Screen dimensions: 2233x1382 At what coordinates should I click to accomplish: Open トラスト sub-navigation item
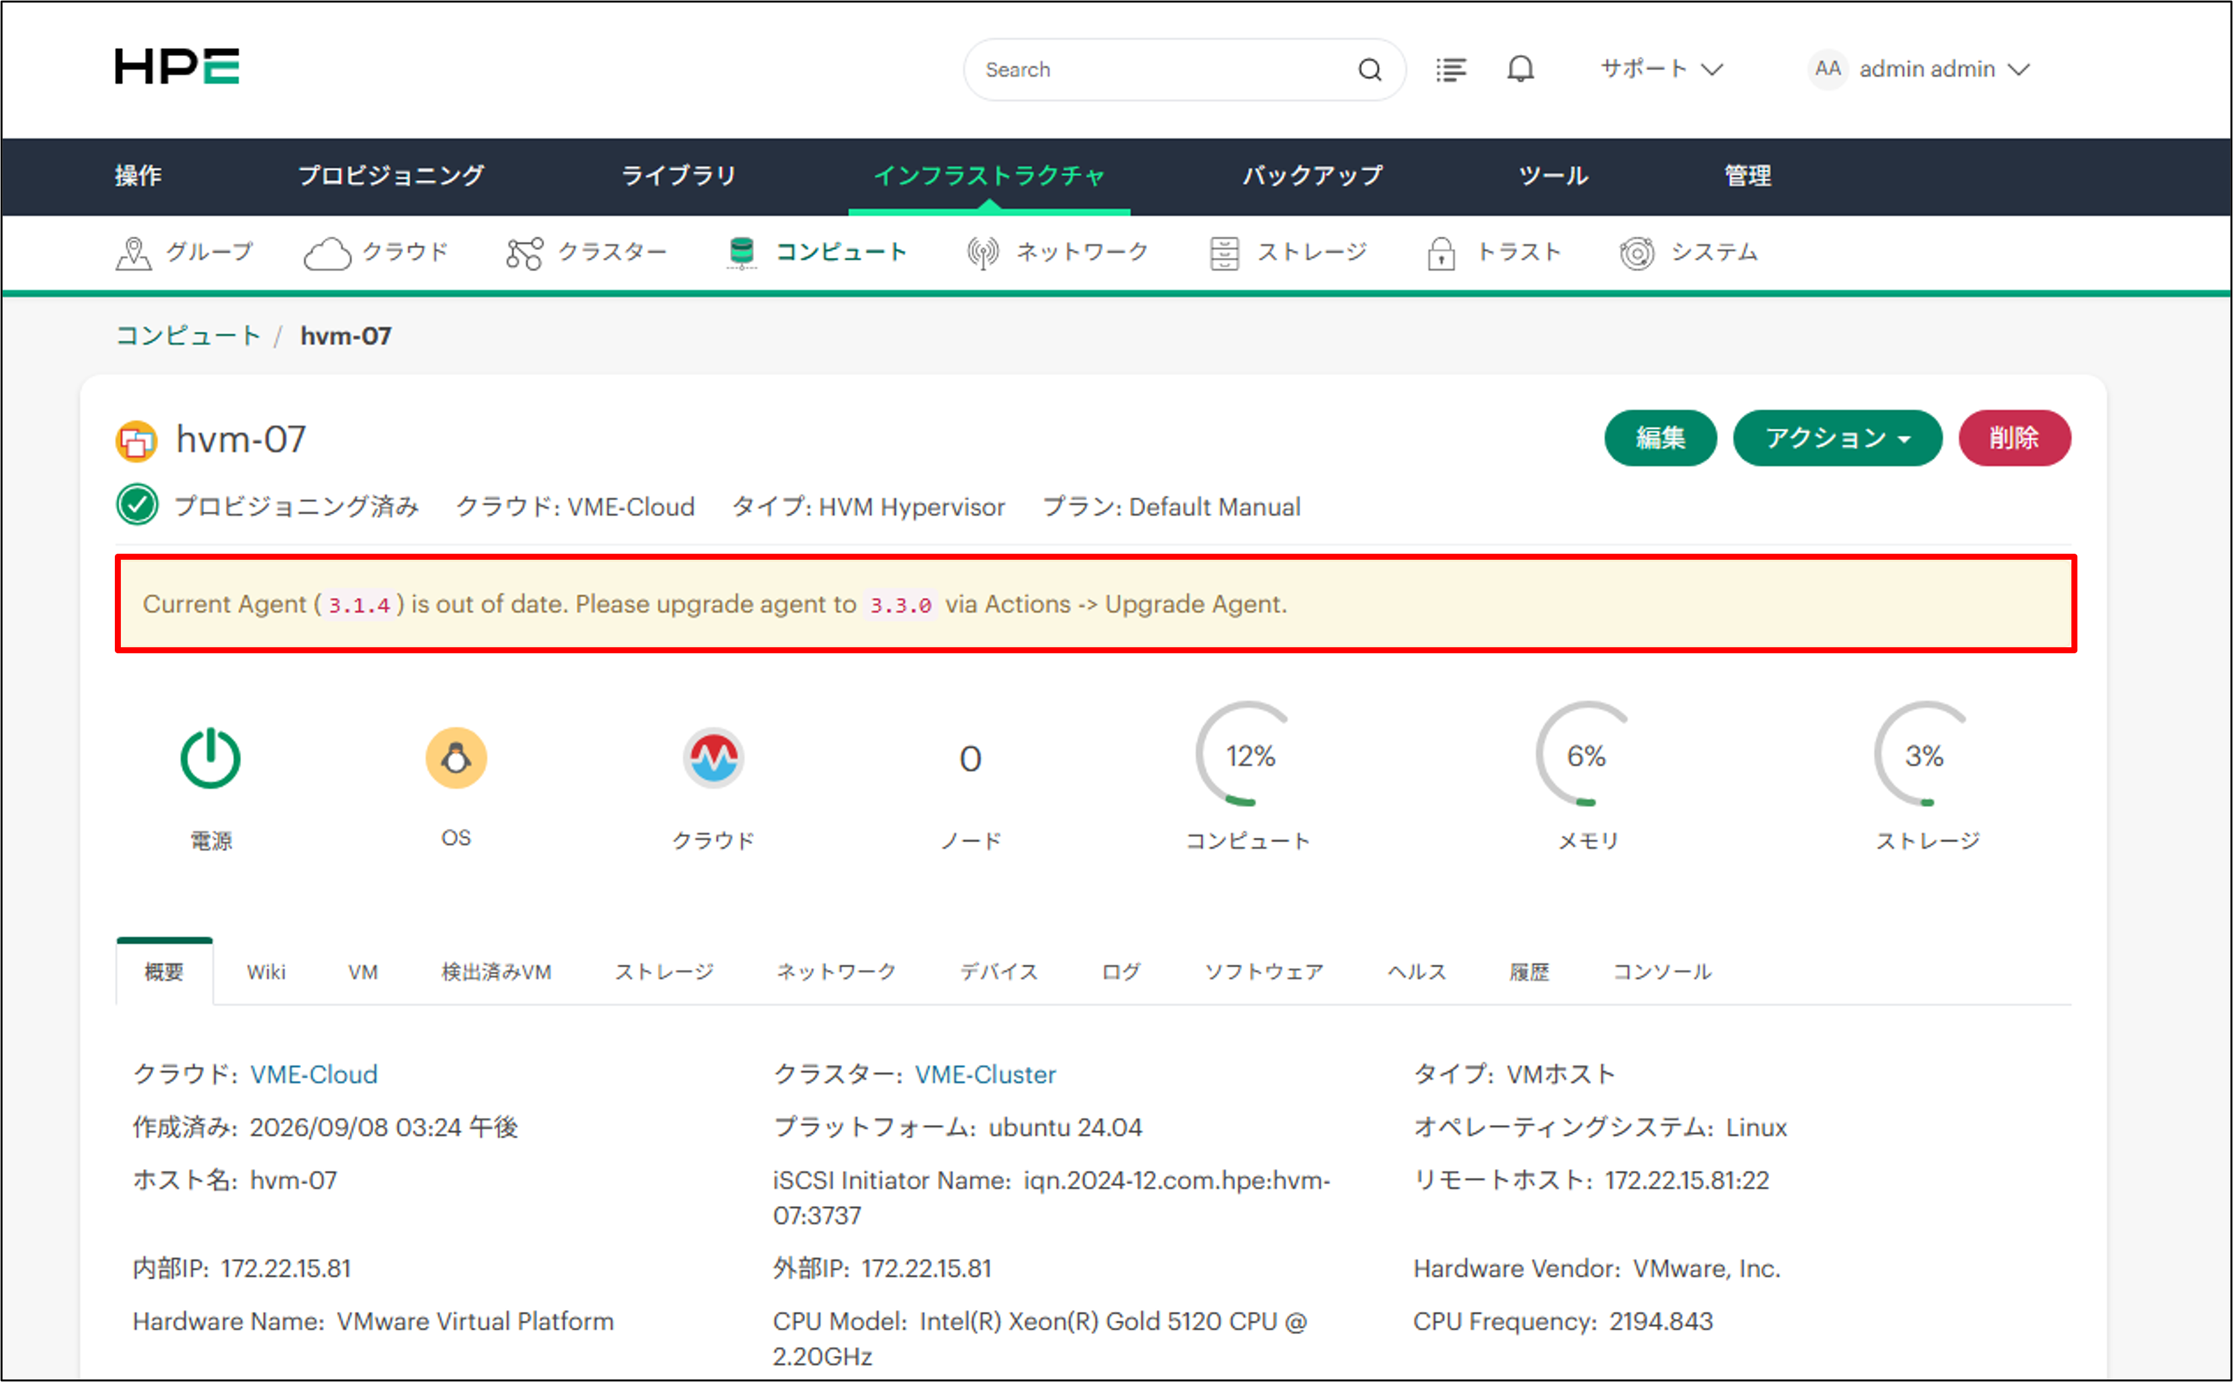pyautogui.click(x=1494, y=253)
